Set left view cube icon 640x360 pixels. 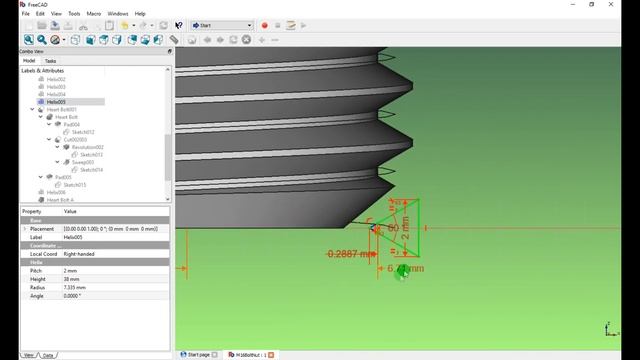click(x=158, y=40)
